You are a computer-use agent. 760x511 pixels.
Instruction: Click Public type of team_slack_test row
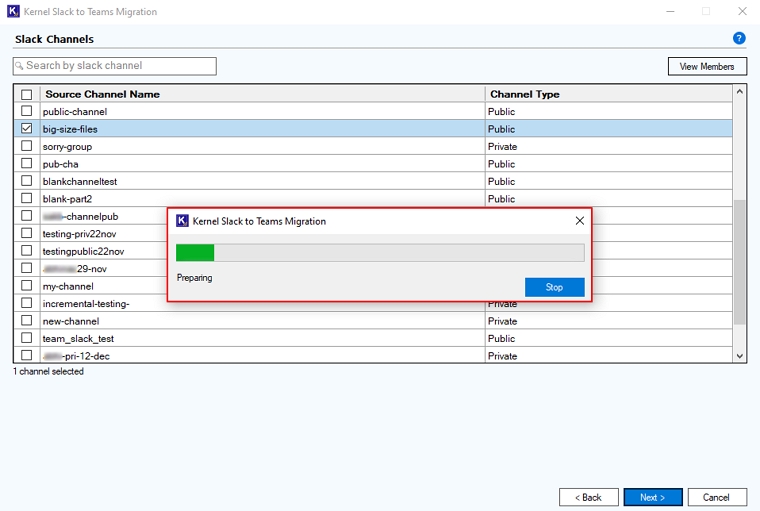click(501, 338)
